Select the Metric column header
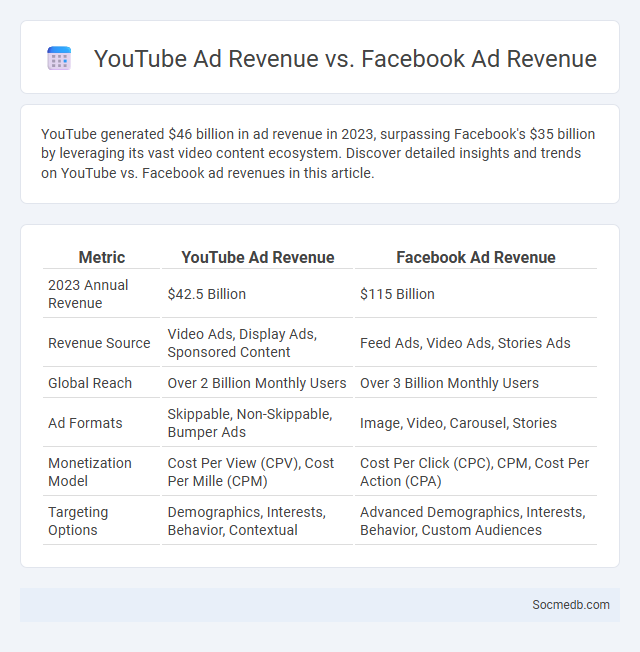The width and height of the screenshot is (640, 652). pos(101,257)
